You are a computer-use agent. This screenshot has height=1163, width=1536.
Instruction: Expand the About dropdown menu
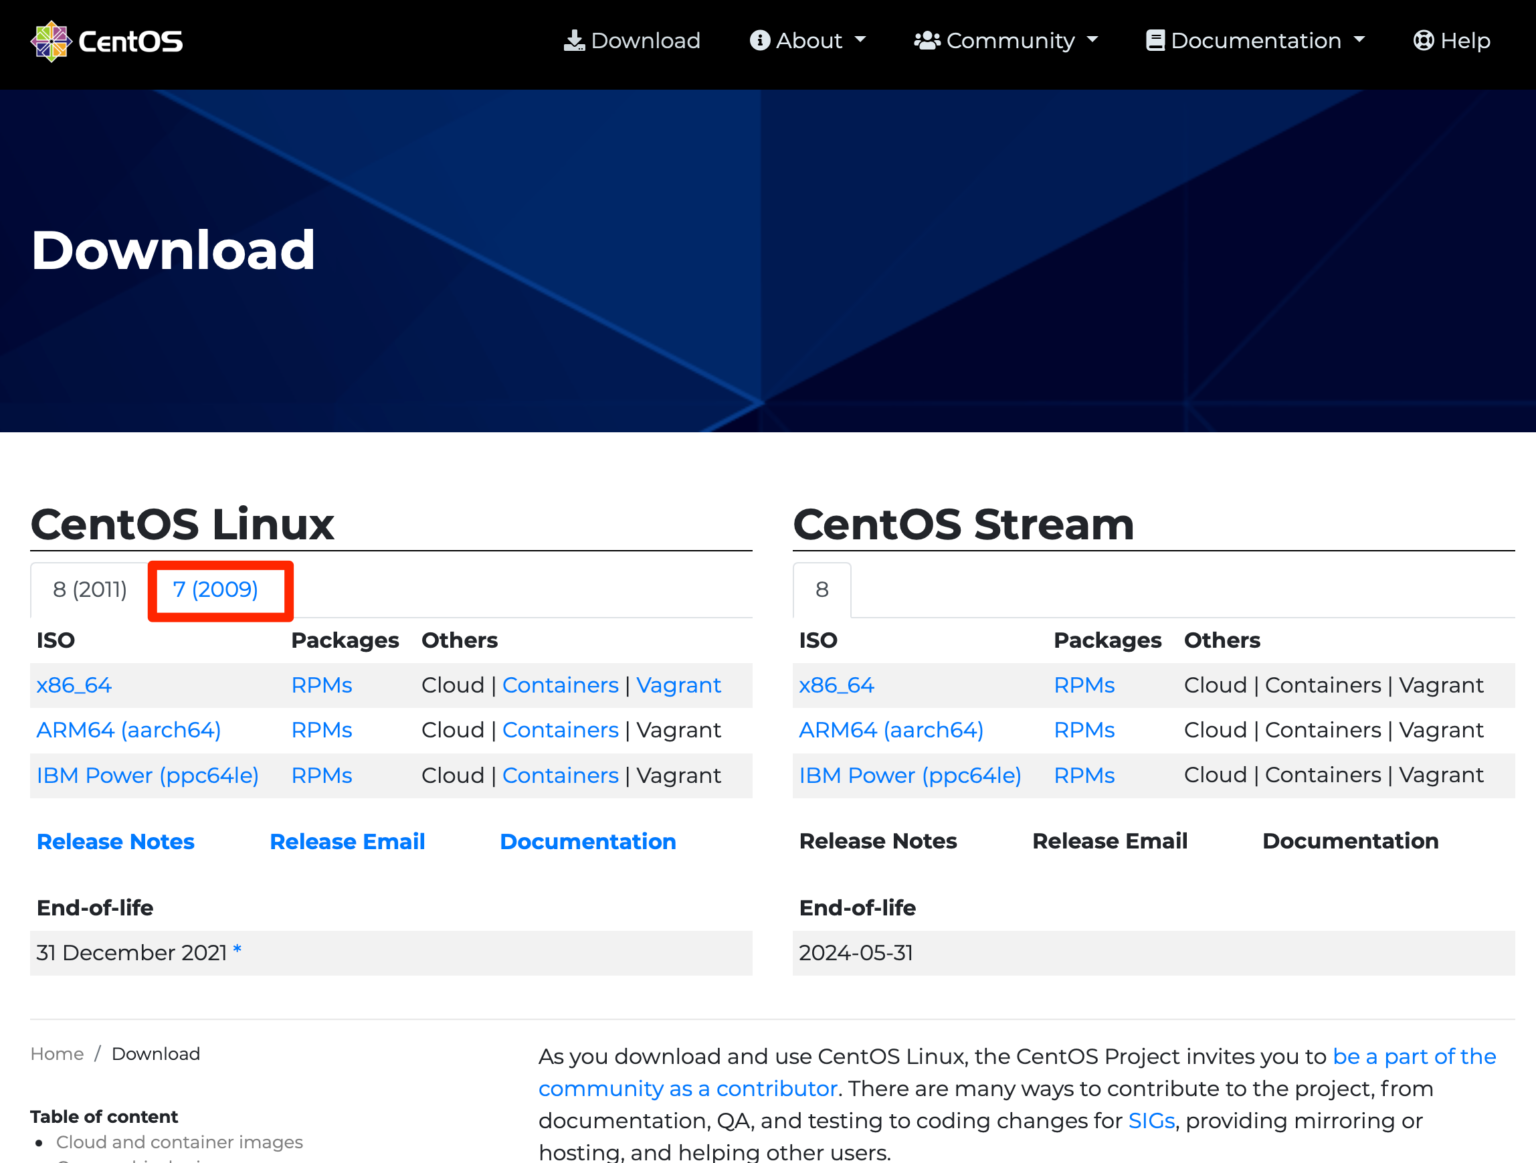click(808, 40)
